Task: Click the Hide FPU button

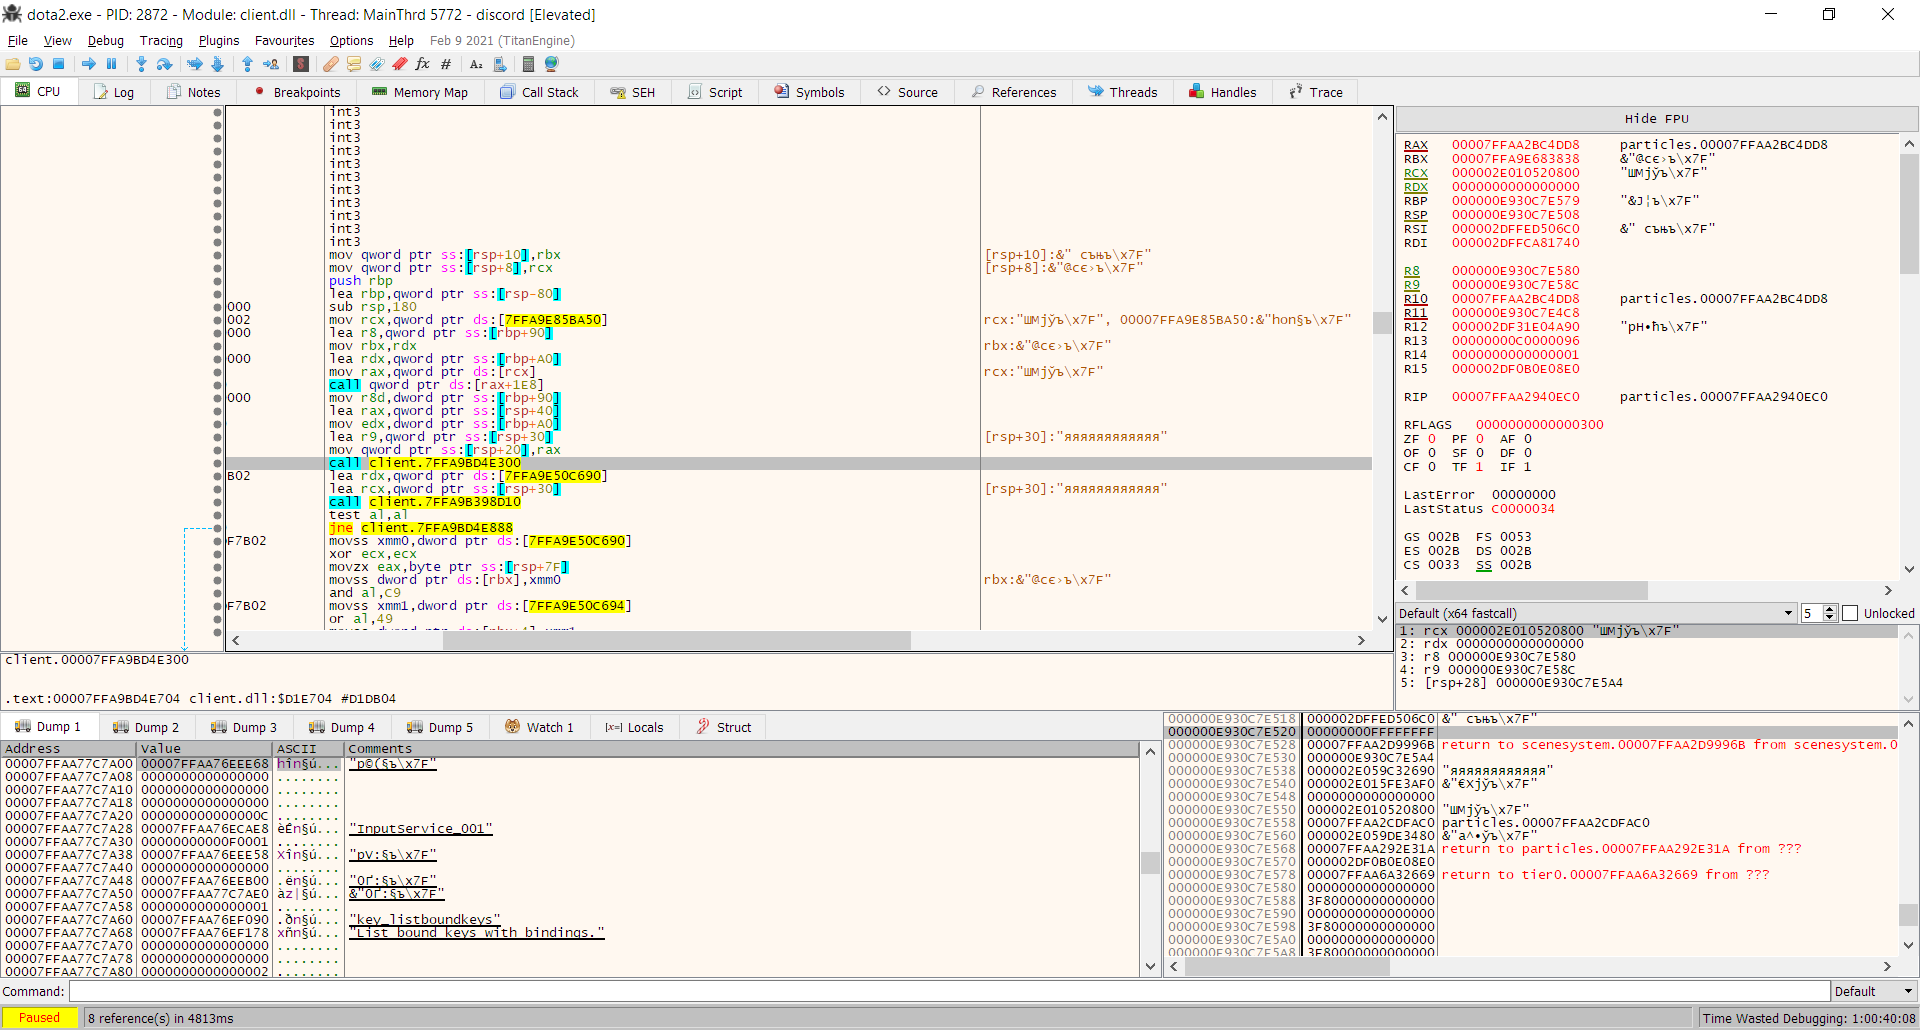Action: tap(1656, 119)
